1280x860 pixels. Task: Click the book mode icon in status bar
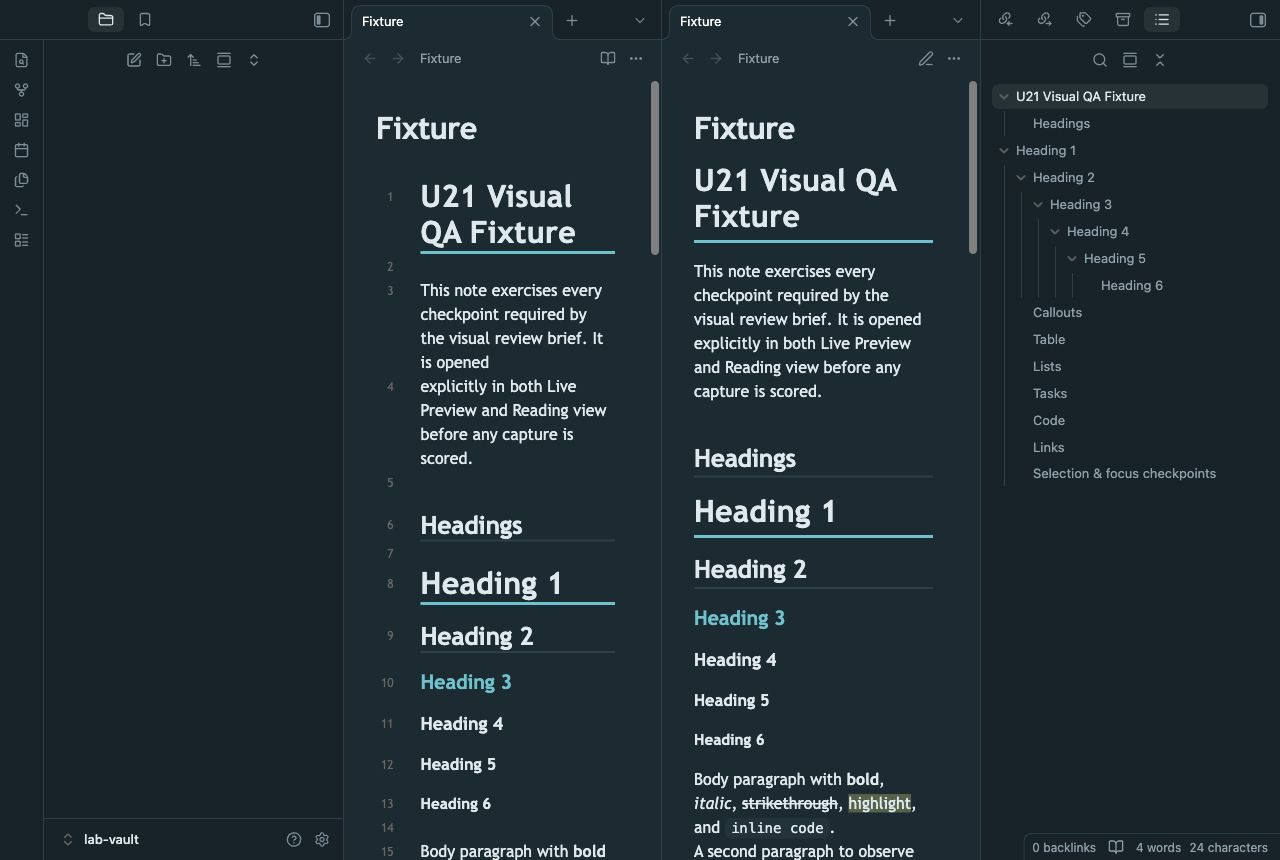tap(1116, 847)
